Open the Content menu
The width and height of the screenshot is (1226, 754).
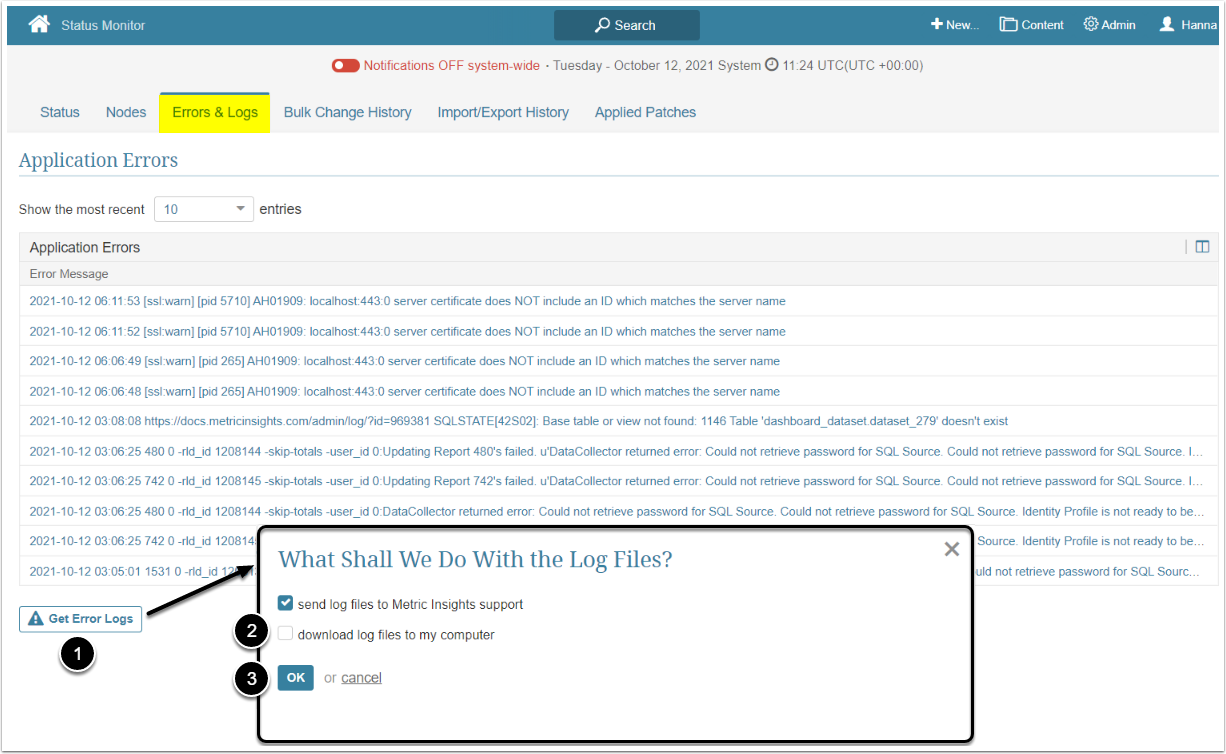(1032, 25)
